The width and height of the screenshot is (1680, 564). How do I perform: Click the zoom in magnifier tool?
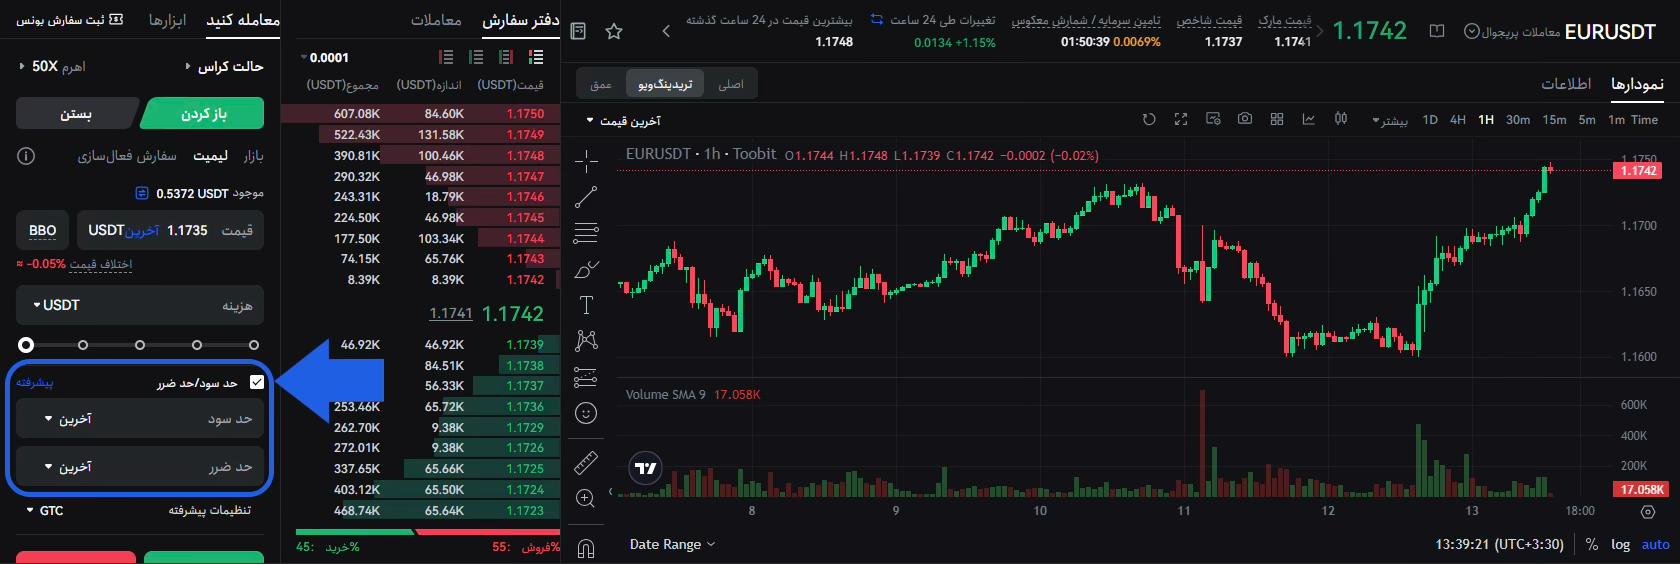tap(586, 498)
